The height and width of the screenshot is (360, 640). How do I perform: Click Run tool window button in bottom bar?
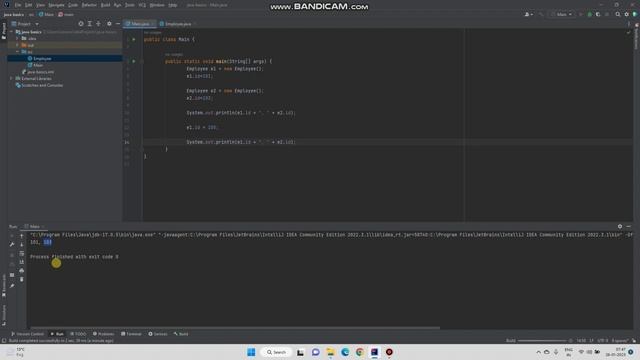57,334
